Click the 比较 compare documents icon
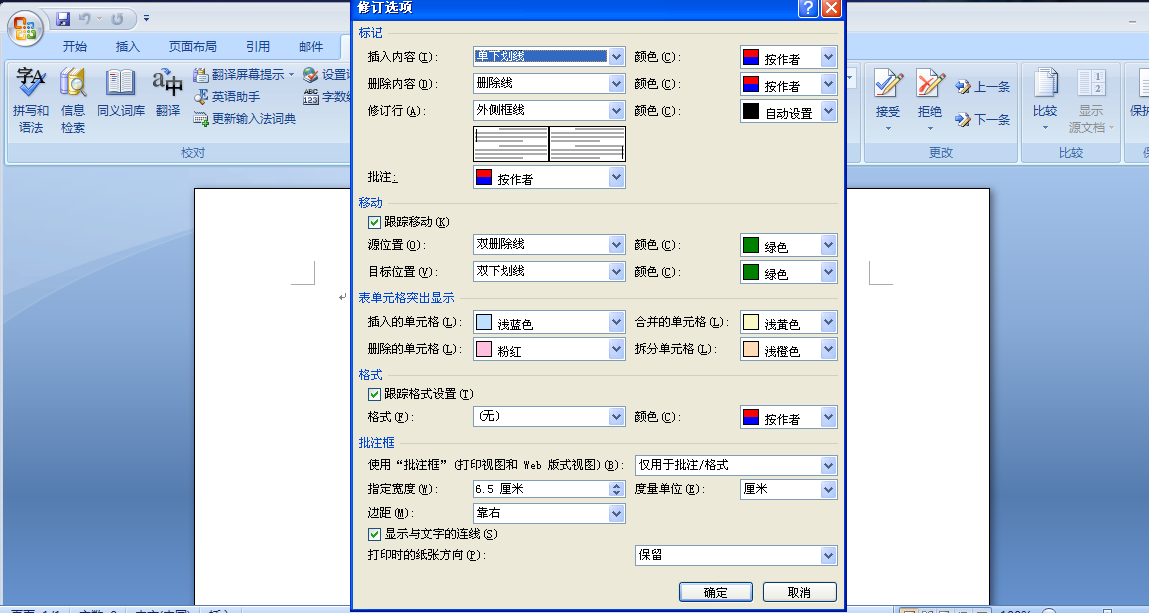 [1045, 100]
